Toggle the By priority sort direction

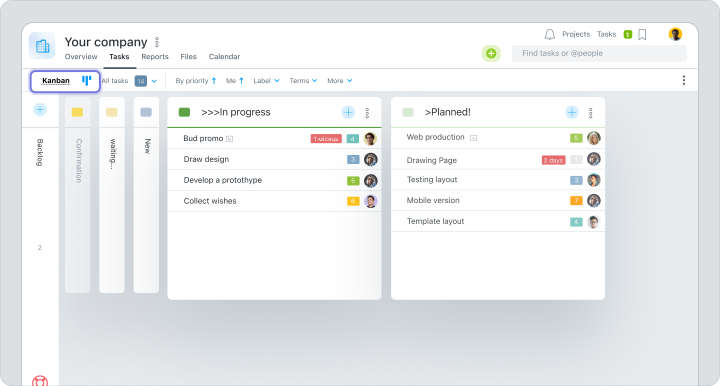(196, 81)
